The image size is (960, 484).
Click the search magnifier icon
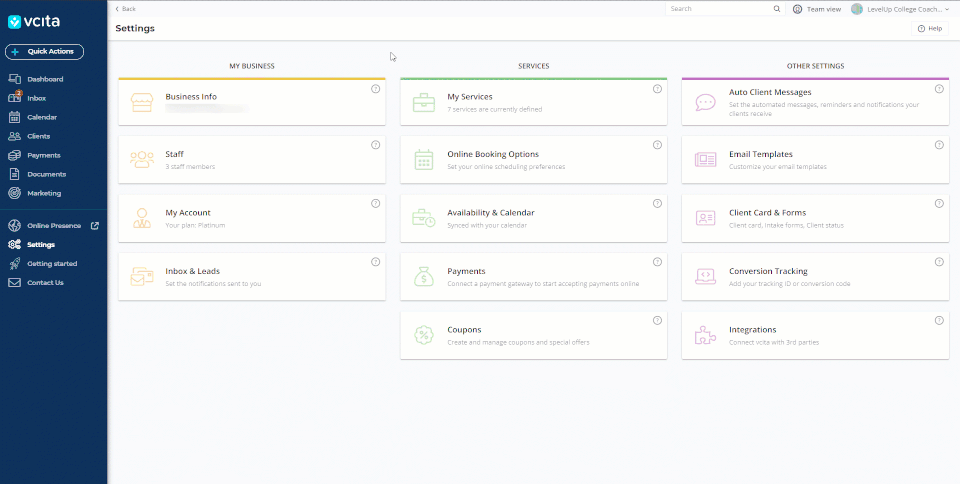tap(777, 9)
